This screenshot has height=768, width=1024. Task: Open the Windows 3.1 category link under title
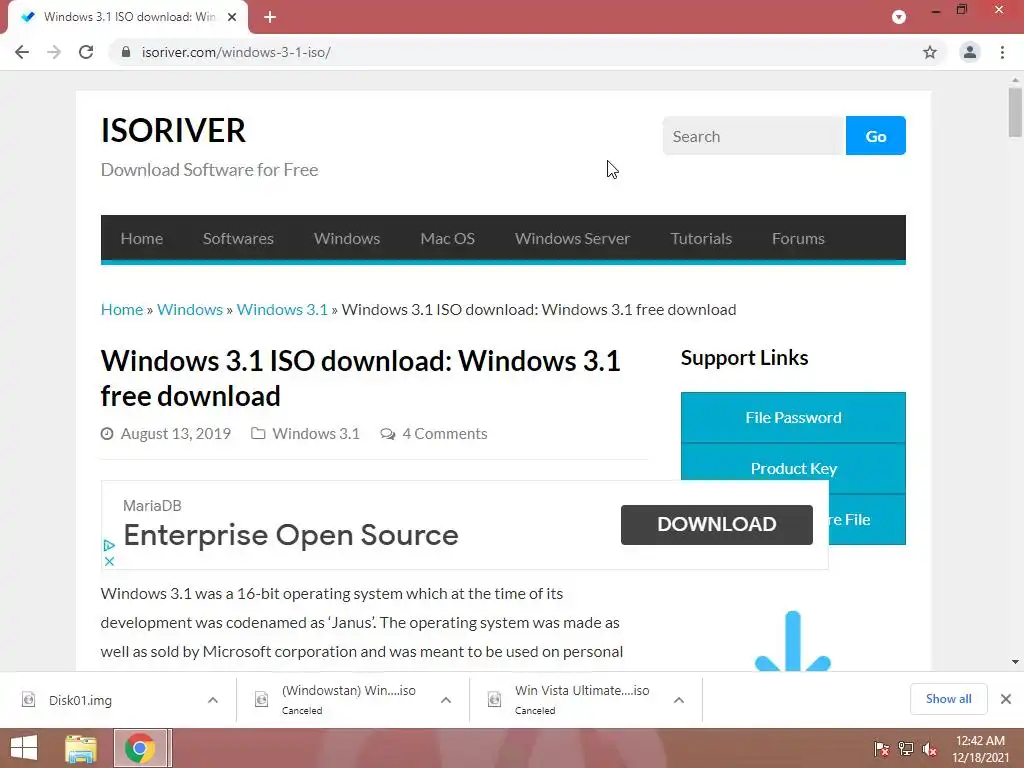(316, 434)
